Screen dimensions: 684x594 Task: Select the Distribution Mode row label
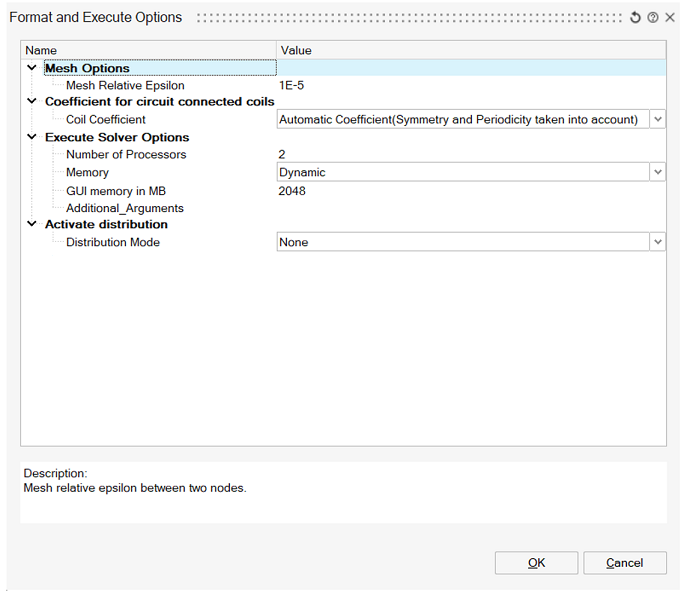click(112, 242)
